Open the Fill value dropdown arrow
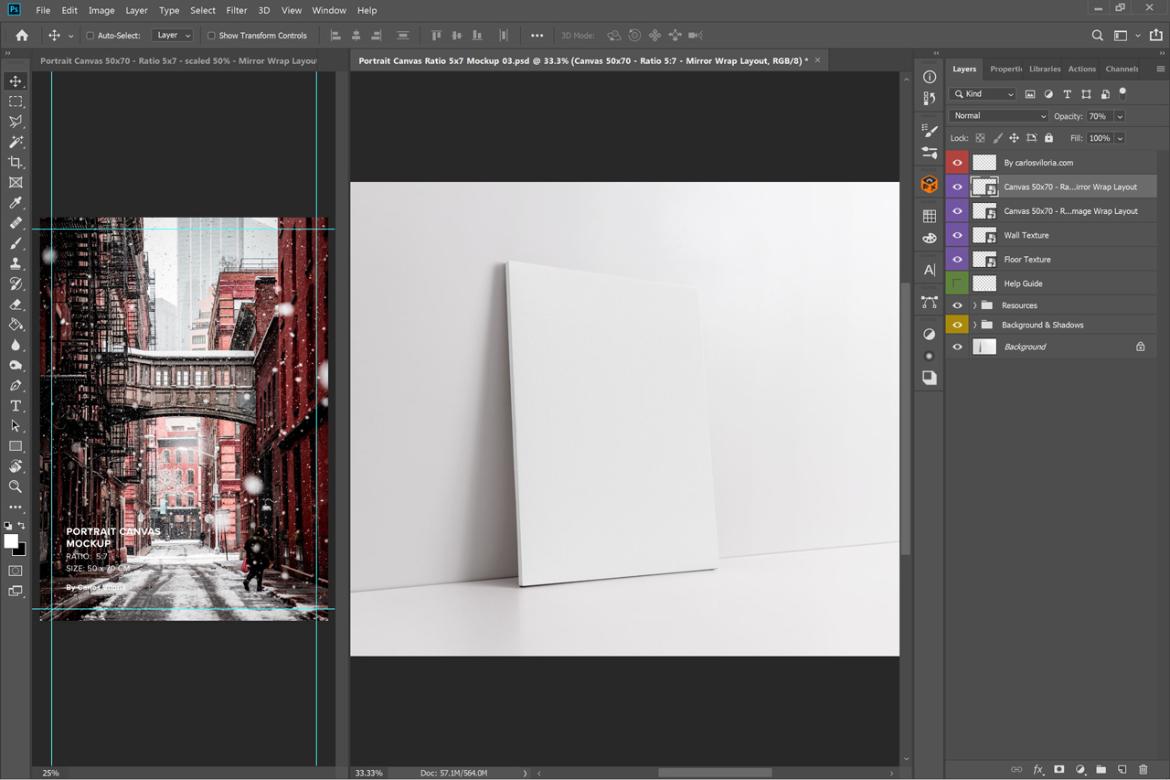Image resolution: width=1170 pixels, height=780 pixels. point(1120,138)
